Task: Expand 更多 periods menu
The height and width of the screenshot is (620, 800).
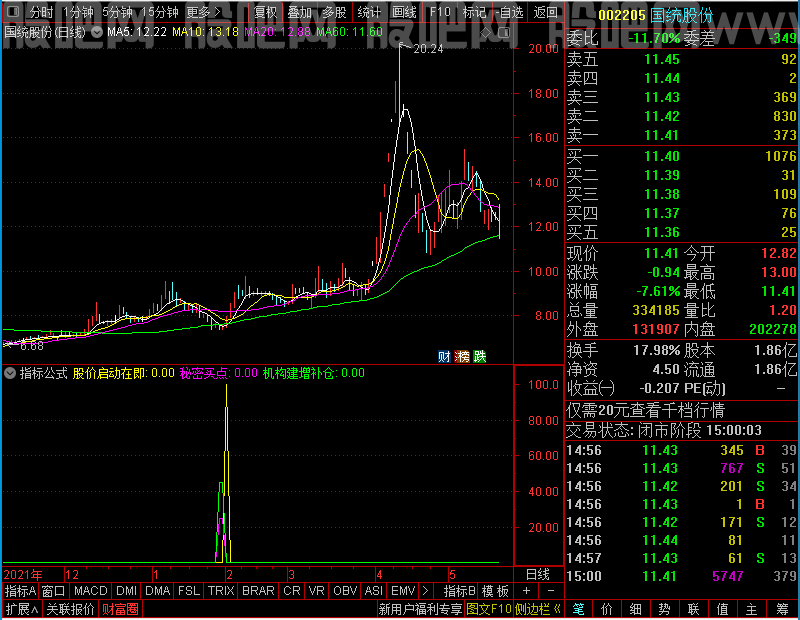Action: click(203, 12)
